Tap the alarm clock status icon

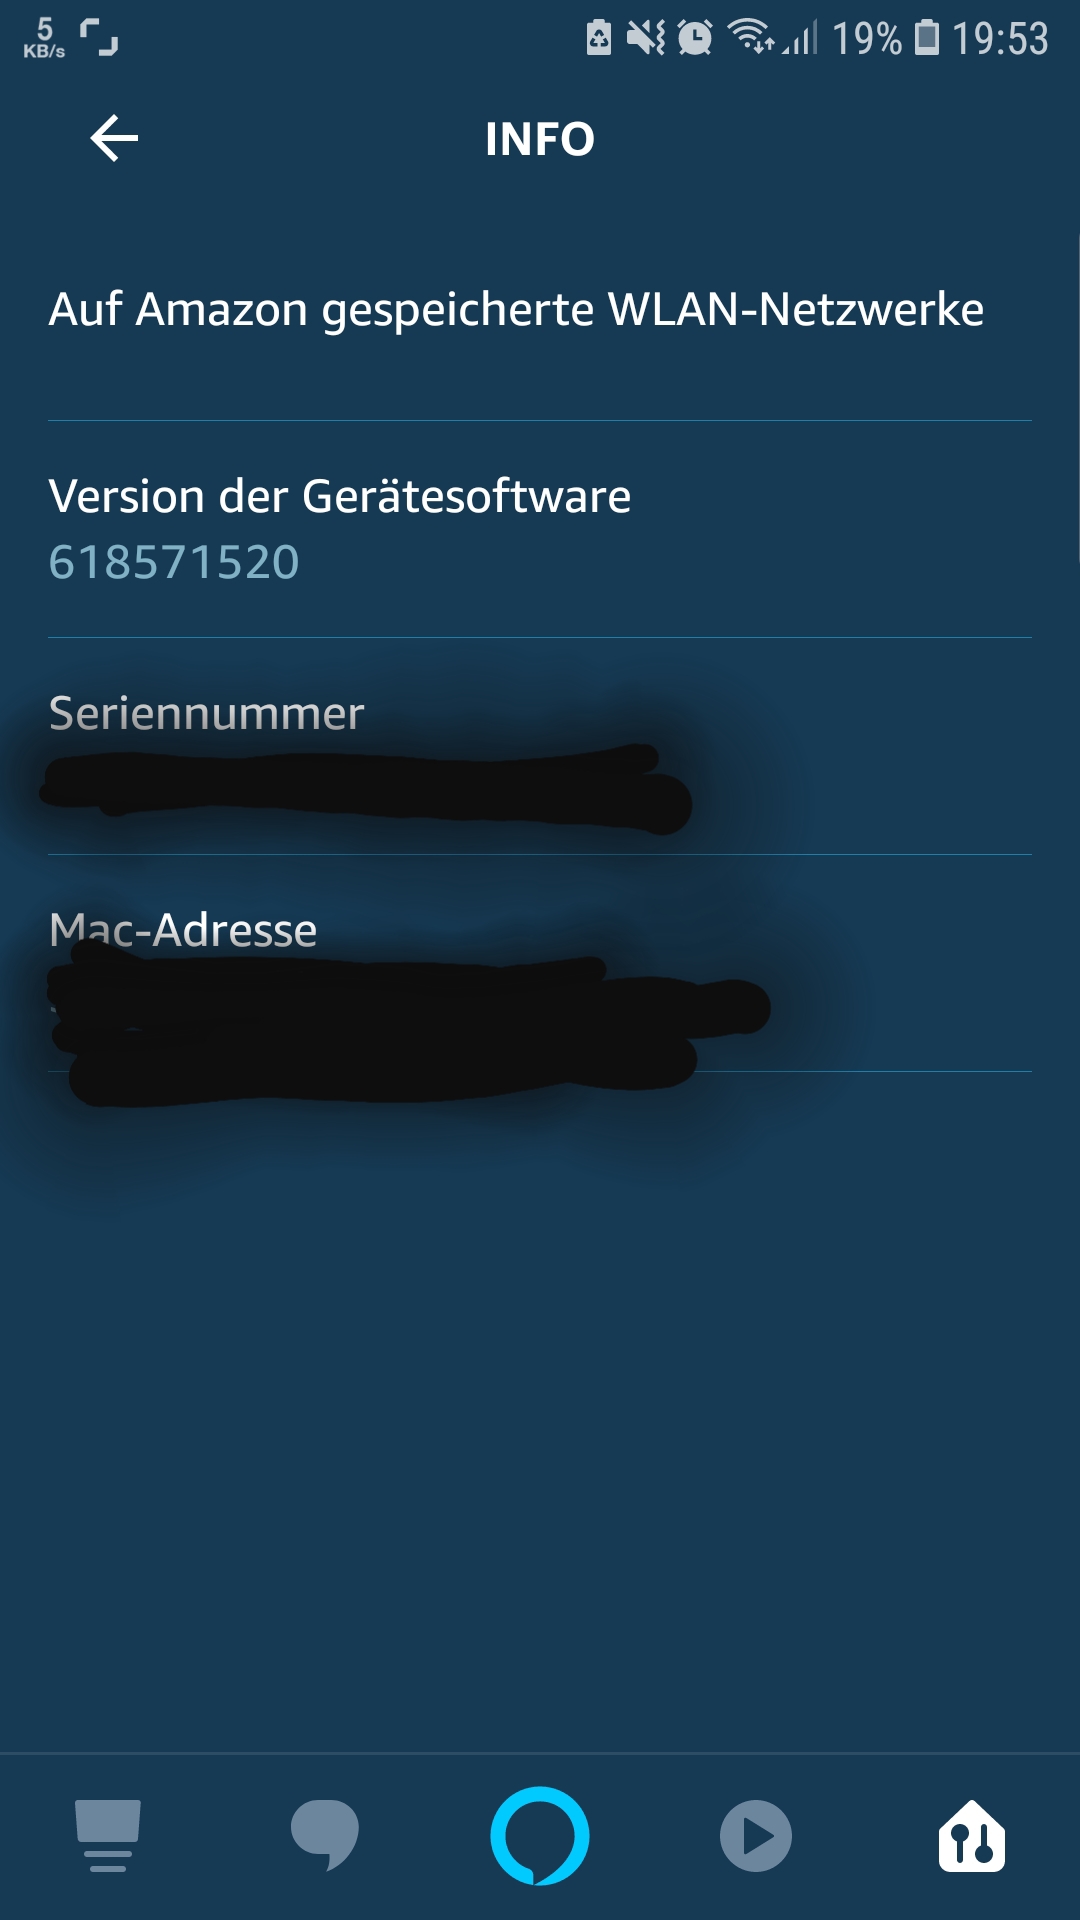pyautogui.click(x=695, y=37)
